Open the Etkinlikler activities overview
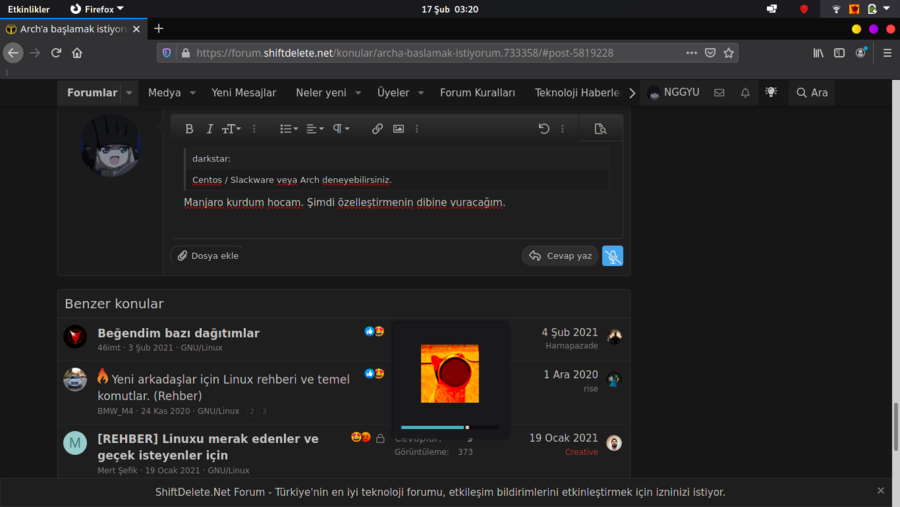 (x=29, y=9)
